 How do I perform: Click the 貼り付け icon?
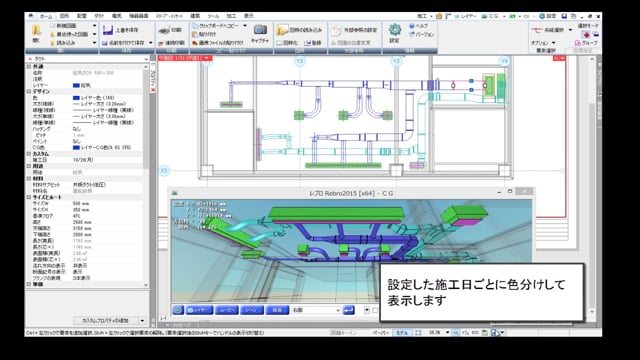click(195, 35)
